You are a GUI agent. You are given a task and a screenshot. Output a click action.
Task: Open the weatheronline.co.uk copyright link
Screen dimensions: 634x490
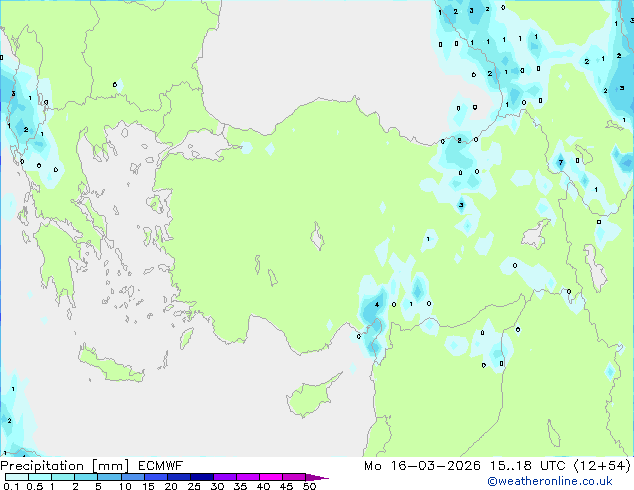[549, 481]
